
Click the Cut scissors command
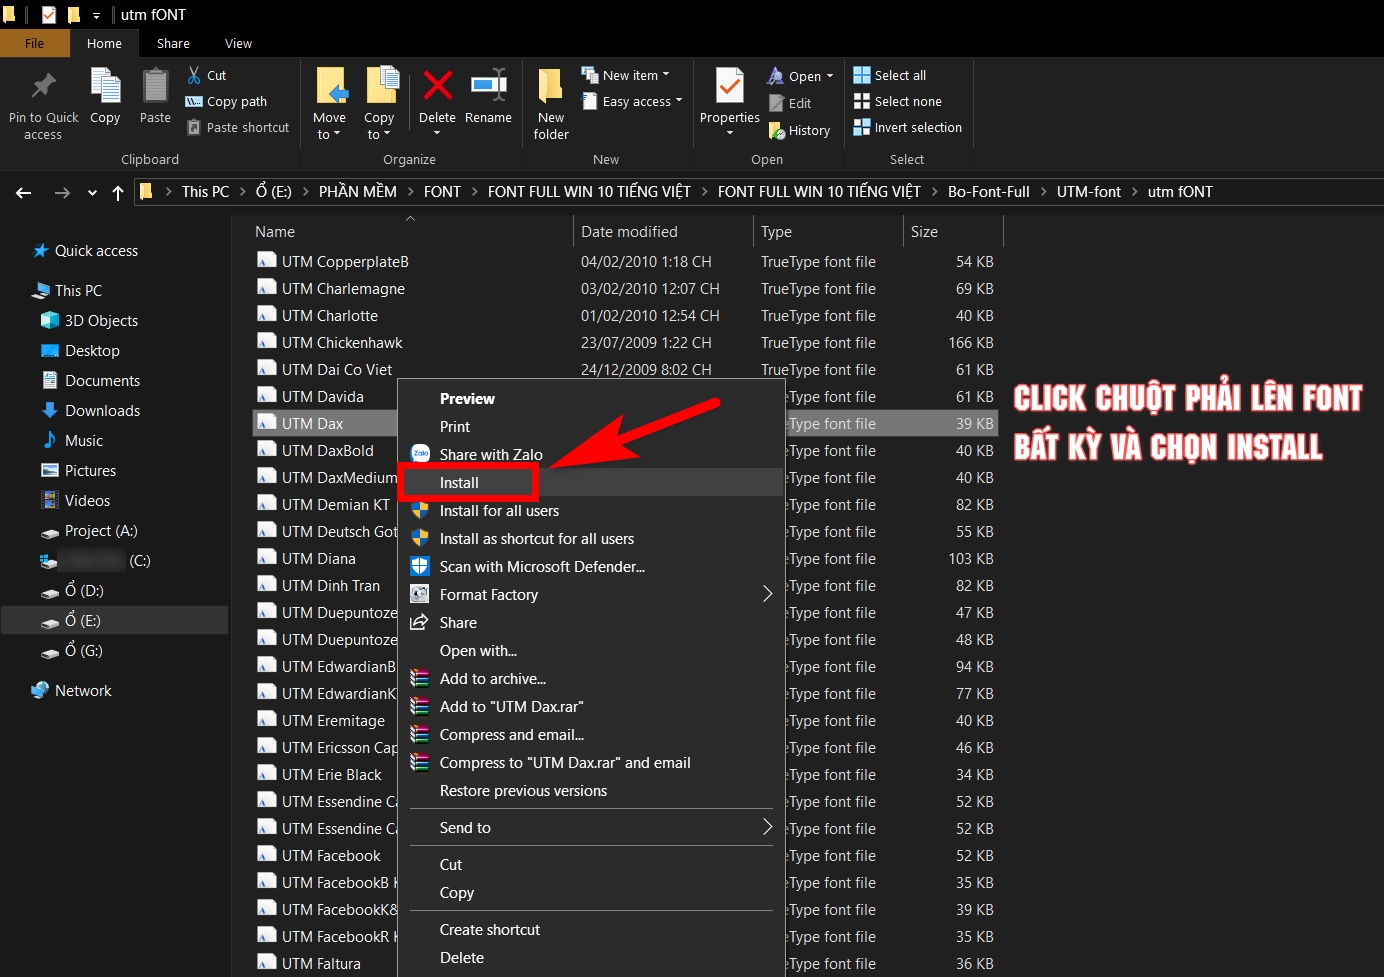[x=207, y=75]
